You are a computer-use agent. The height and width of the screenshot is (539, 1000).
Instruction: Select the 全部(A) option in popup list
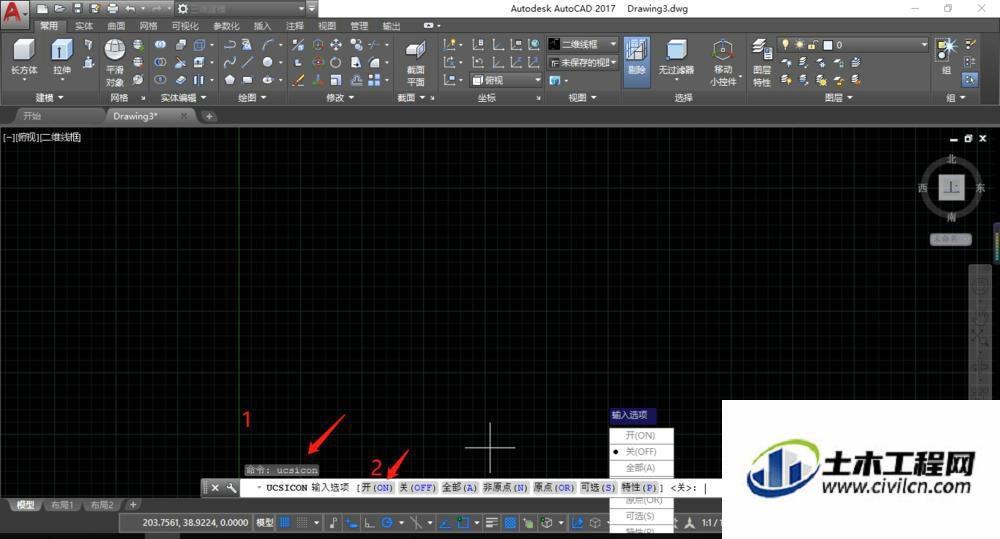click(641, 468)
